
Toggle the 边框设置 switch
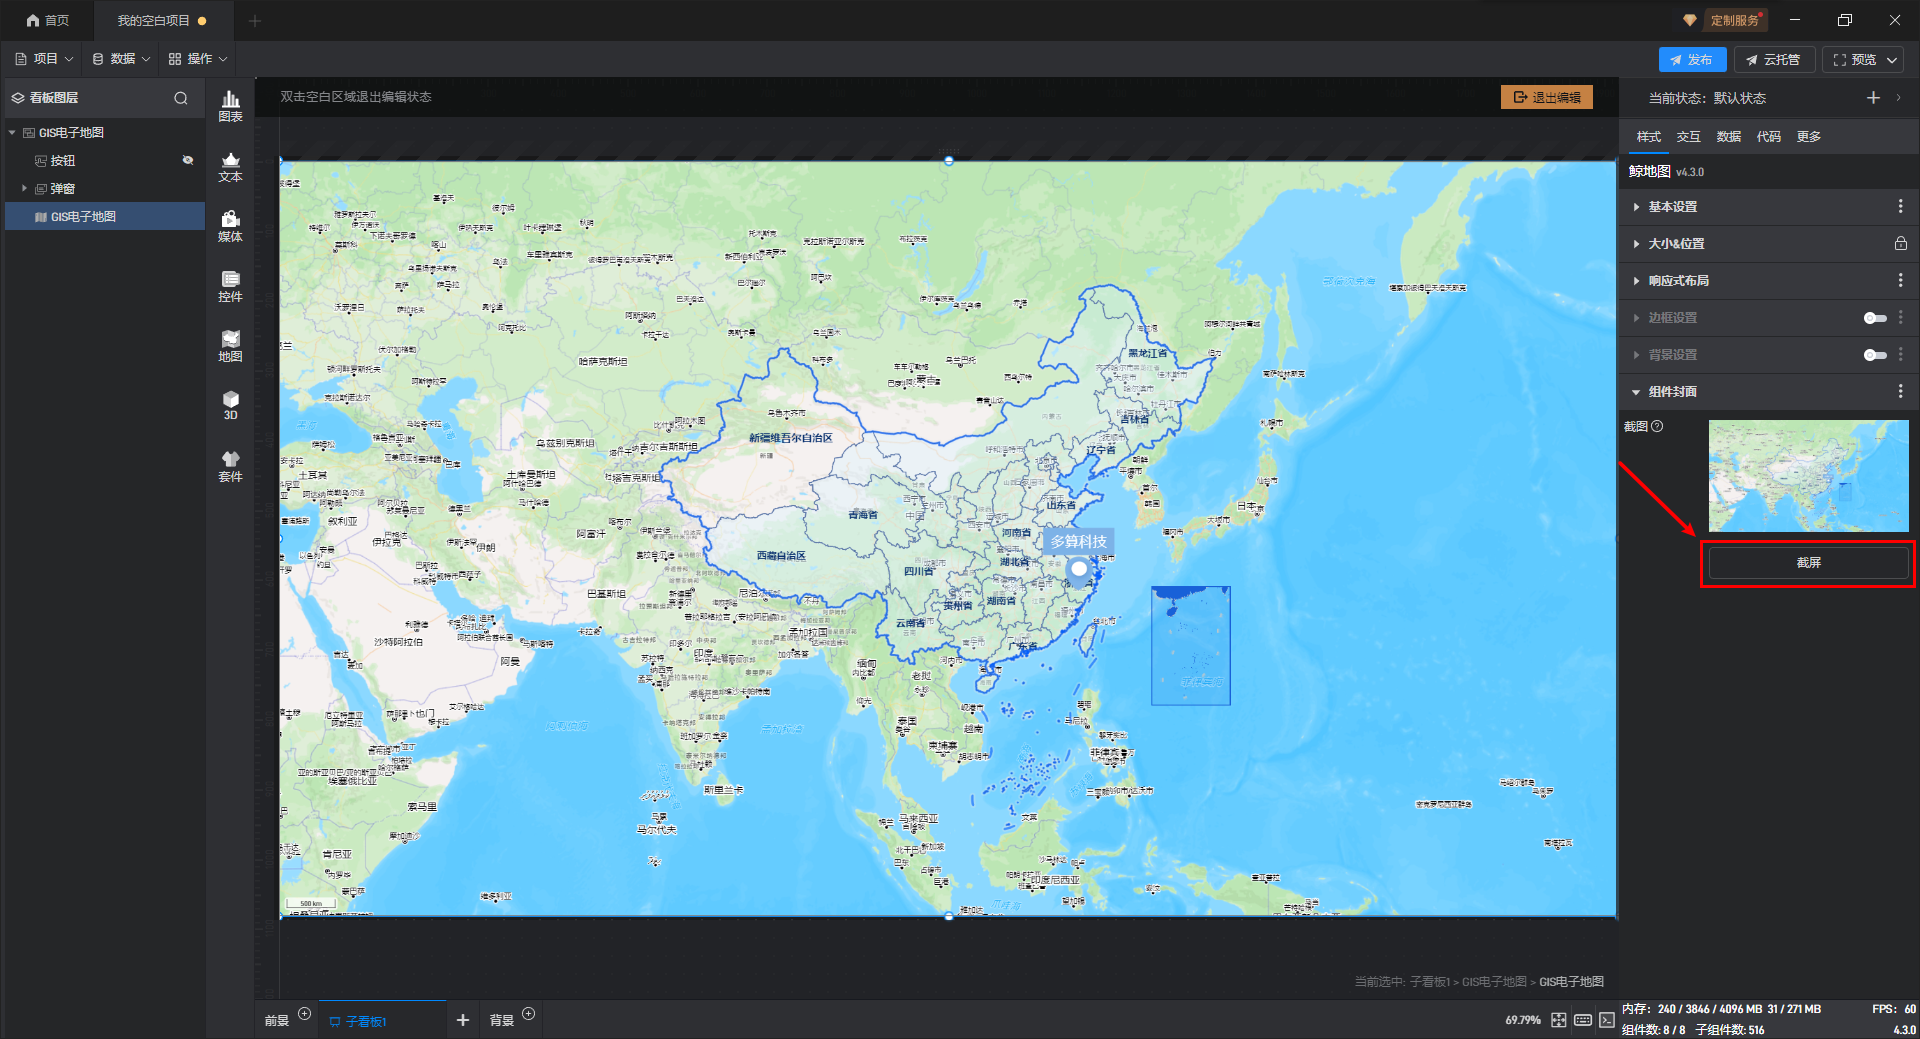(x=1875, y=318)
